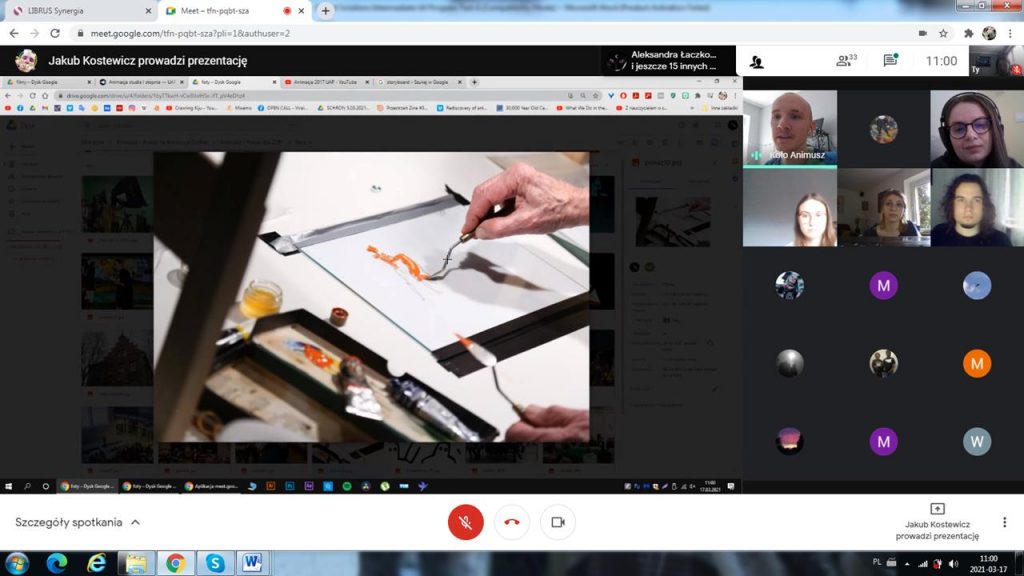This screenshot has height=576, width=1024.
Task: Click the Koło Animusz participant video tile
Action: 789,128
